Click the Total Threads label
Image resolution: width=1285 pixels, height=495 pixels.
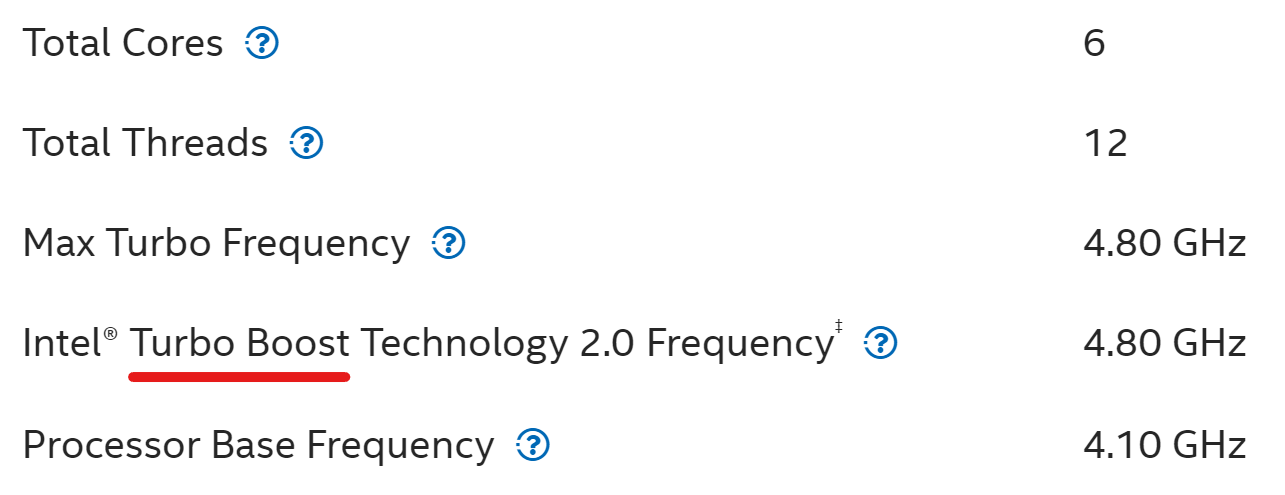(x=145, y=144)
